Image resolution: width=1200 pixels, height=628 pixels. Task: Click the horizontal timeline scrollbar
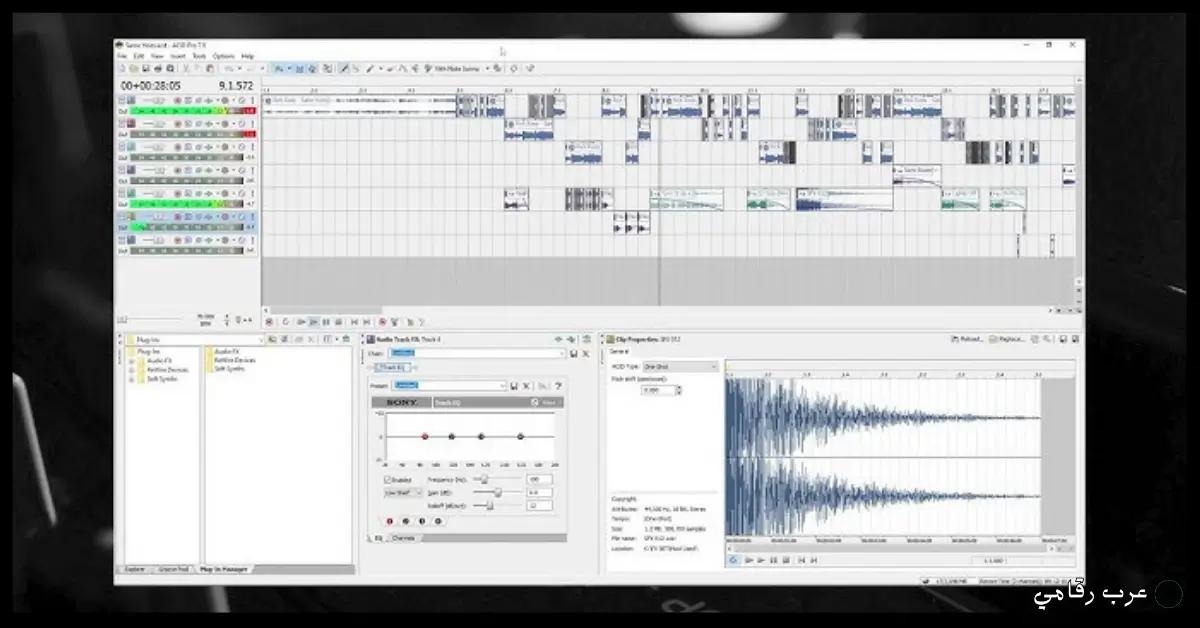(x=320, y=310)
